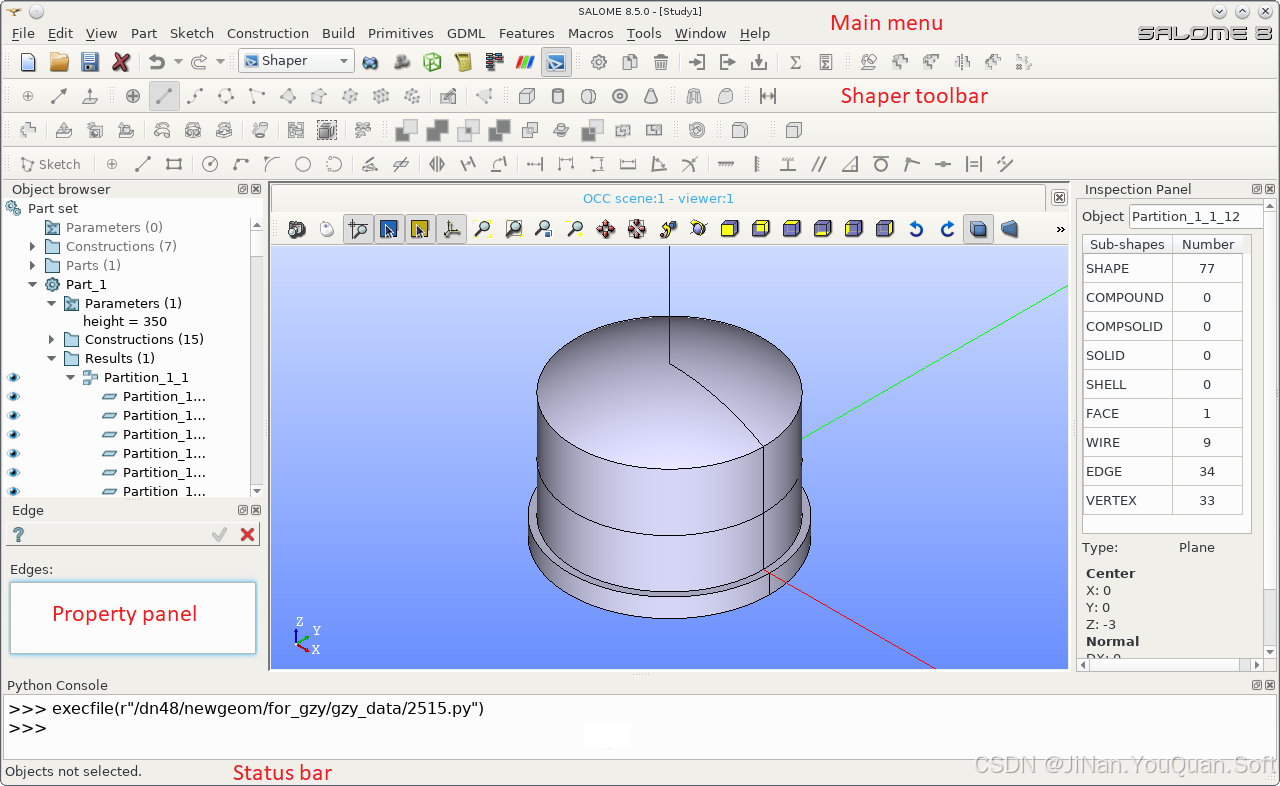Toggle the eye icon of the first Partition_1... child

[13, 396]
